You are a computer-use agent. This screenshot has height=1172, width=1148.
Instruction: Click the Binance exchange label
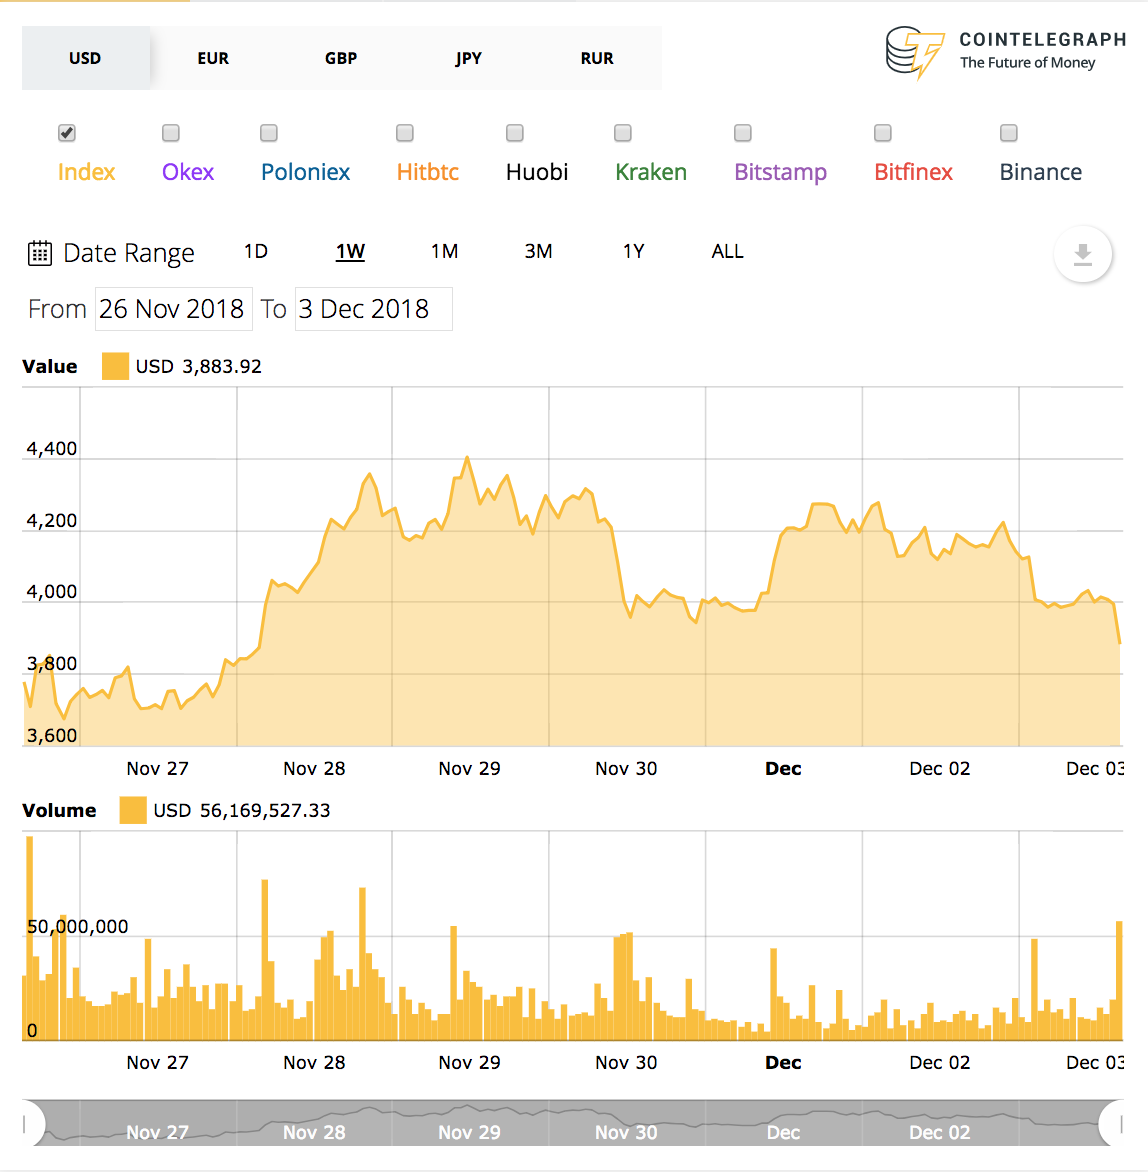point(1040,173)
